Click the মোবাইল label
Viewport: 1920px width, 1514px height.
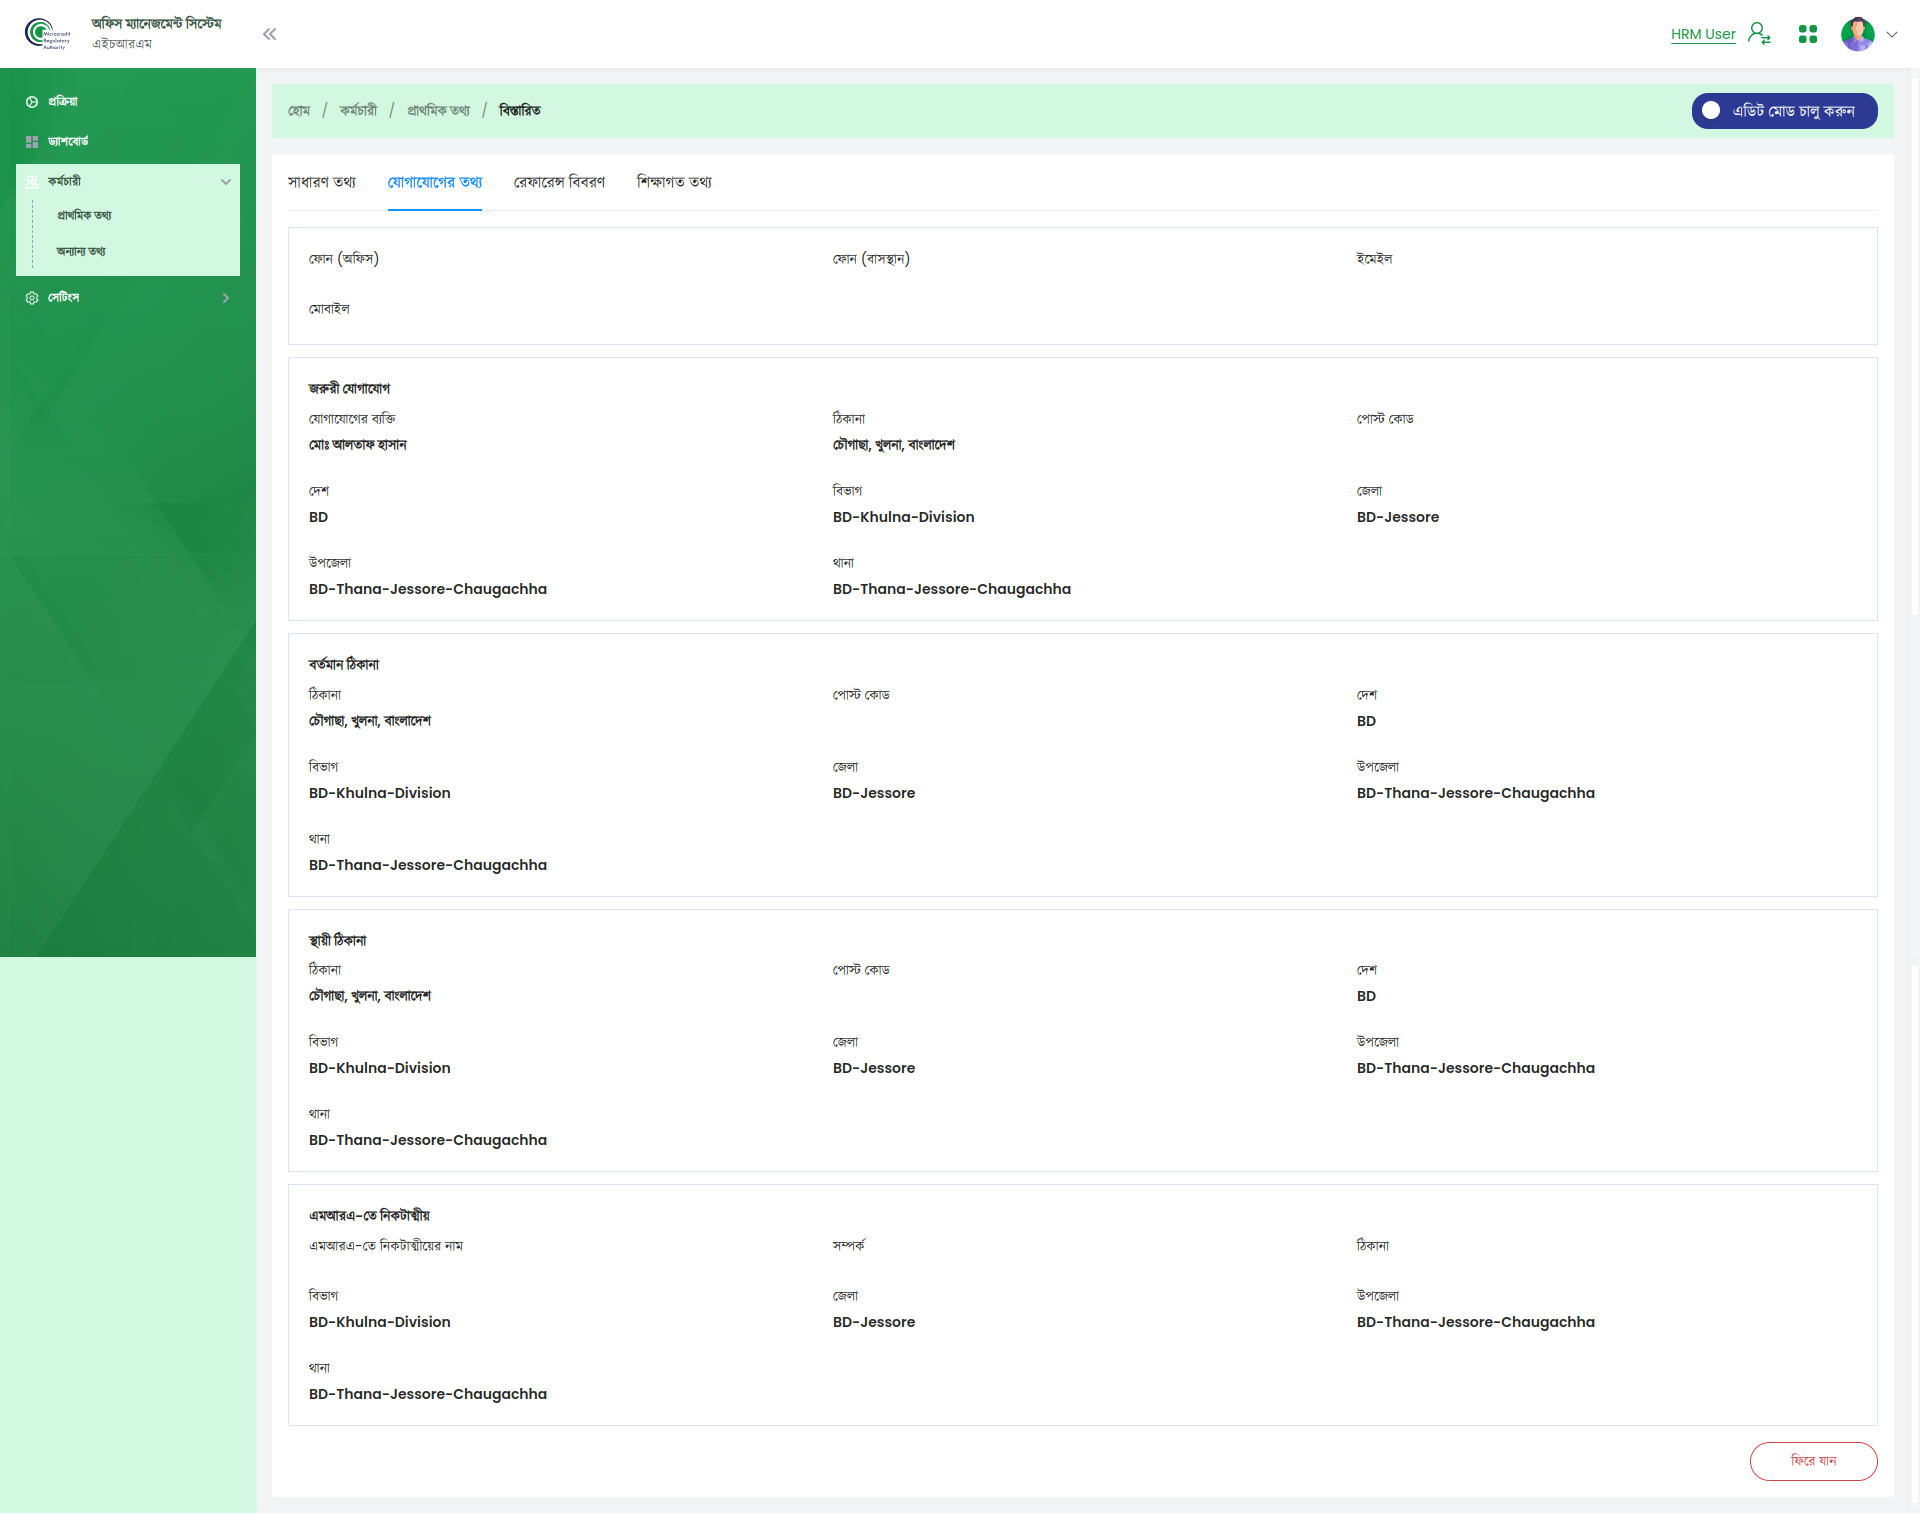pyautogui.click(x=329, y=309)
